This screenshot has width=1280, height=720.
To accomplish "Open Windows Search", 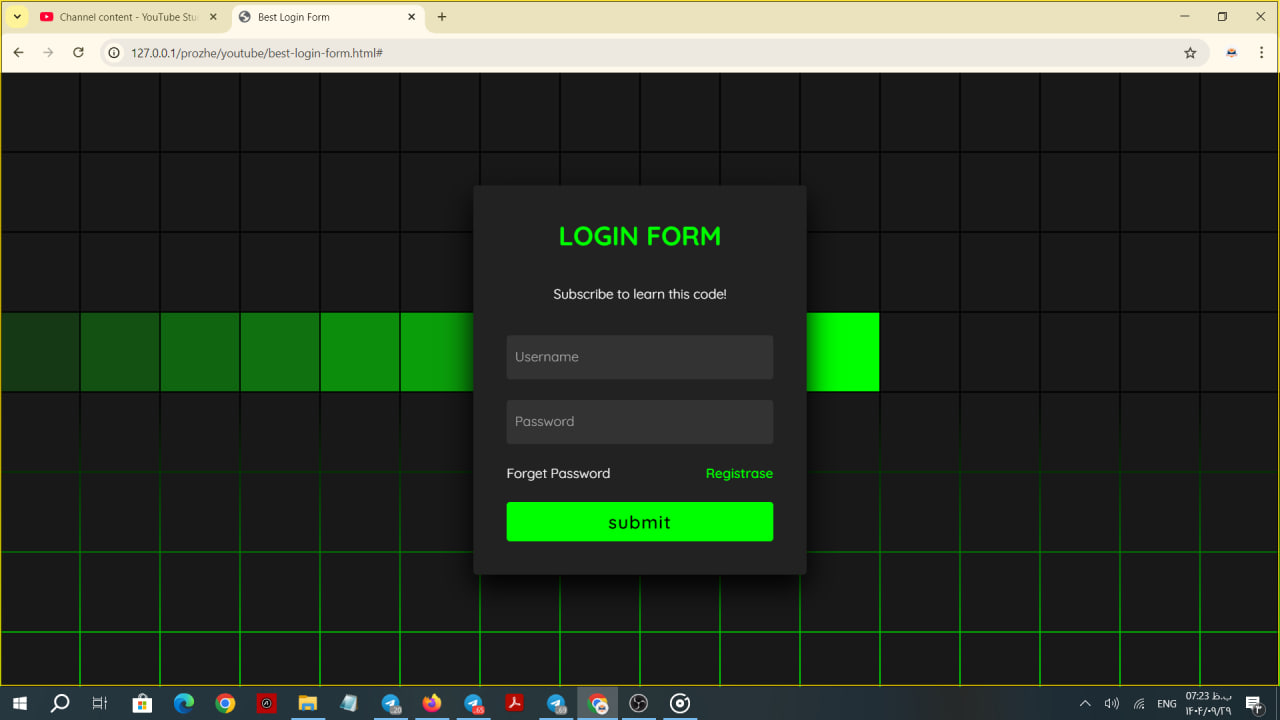I will (59, 703).
